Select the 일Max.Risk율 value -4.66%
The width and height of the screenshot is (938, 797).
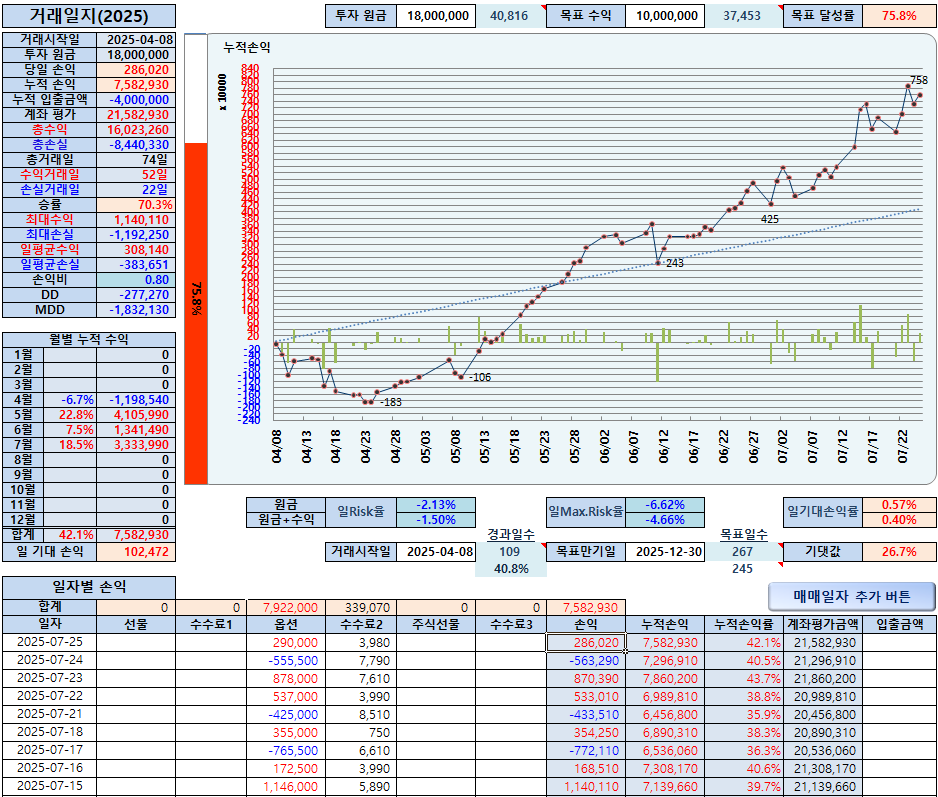pyautogui.click(x=665, y=519)
